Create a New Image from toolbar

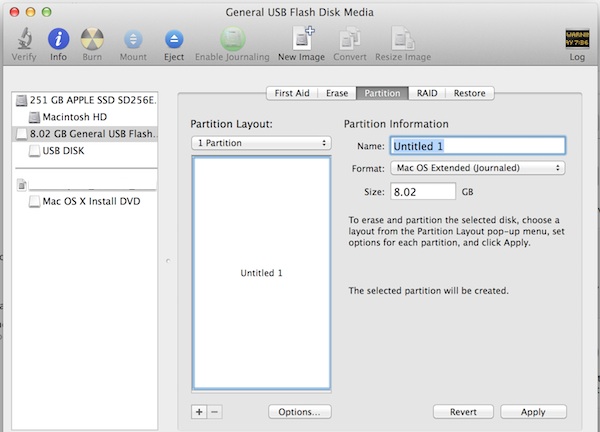pos(302,38)
